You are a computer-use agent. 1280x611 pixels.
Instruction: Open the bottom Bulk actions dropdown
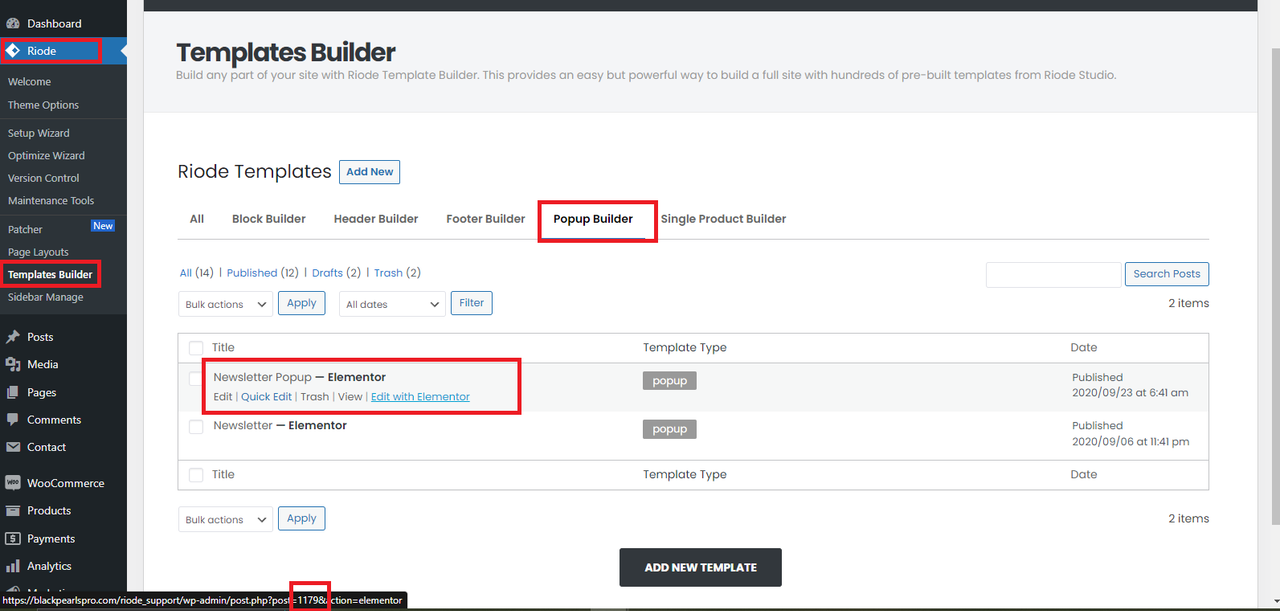pyautogui.click(x=225, y=520)
